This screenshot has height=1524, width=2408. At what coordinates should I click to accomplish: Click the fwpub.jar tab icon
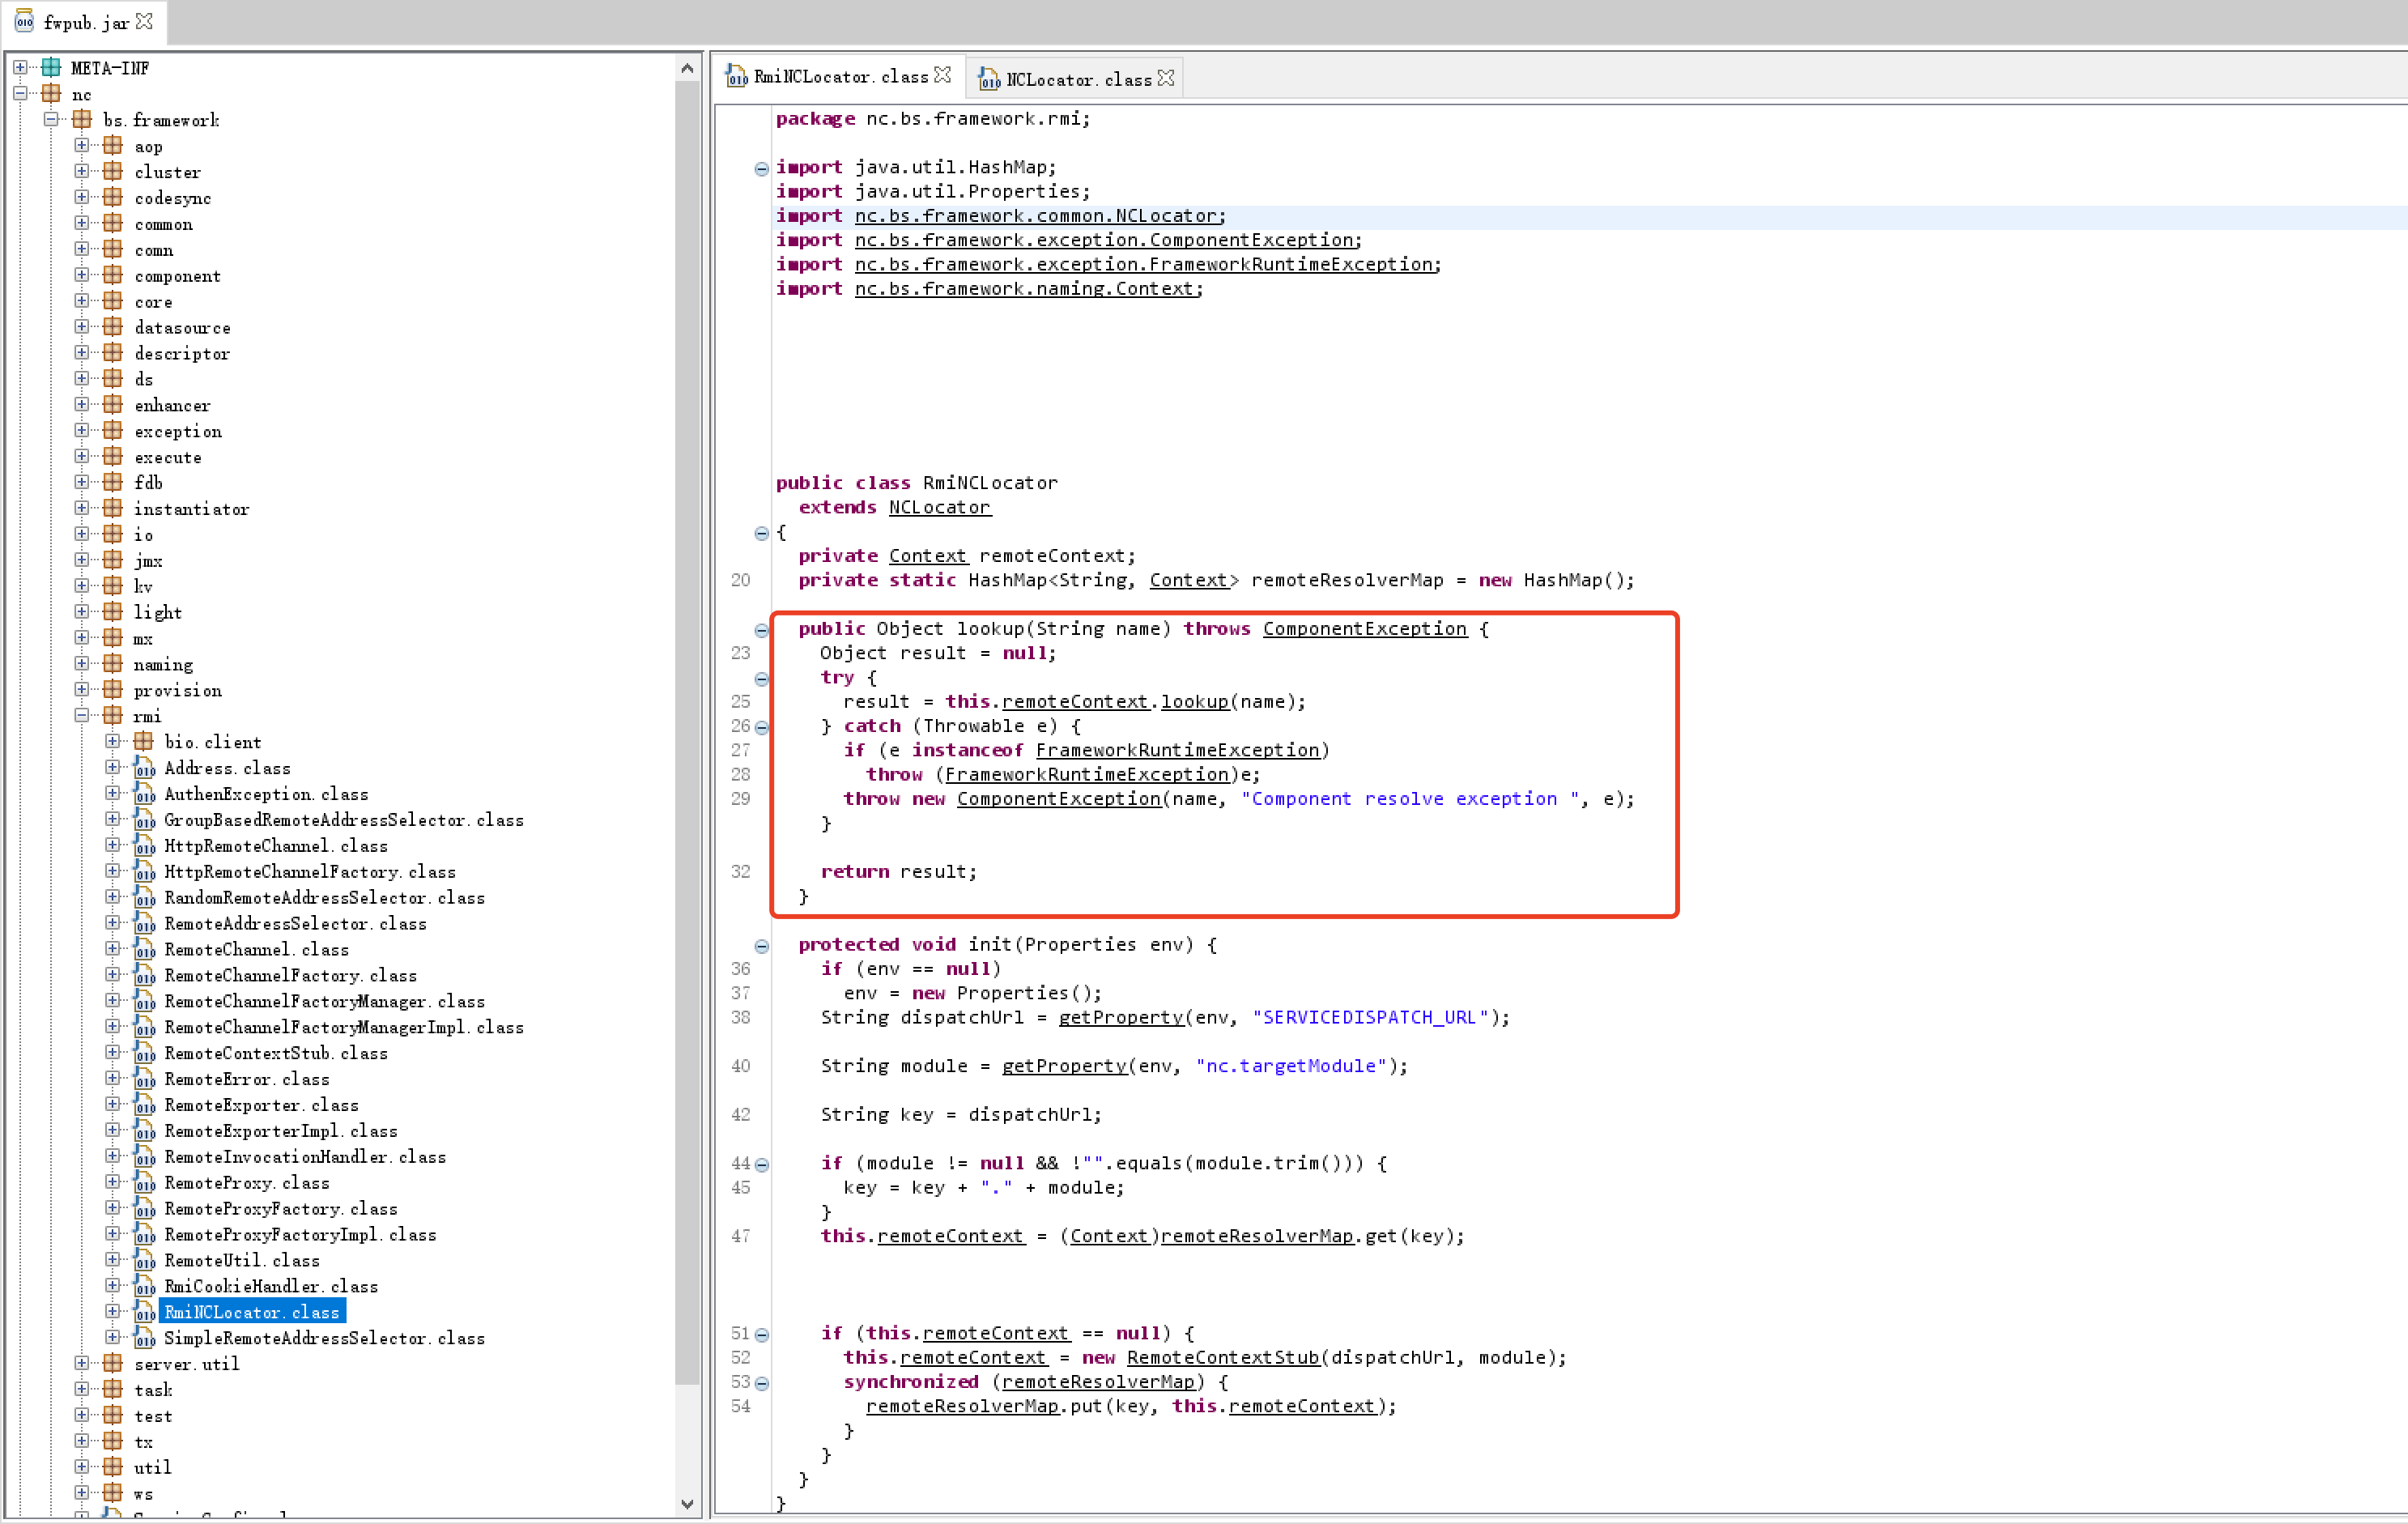(x=24, y=21)
